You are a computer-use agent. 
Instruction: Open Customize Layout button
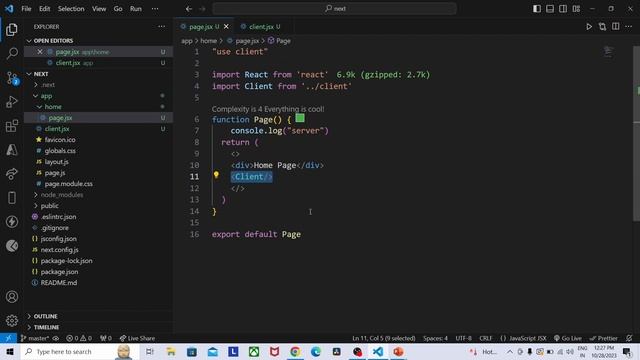576,9
